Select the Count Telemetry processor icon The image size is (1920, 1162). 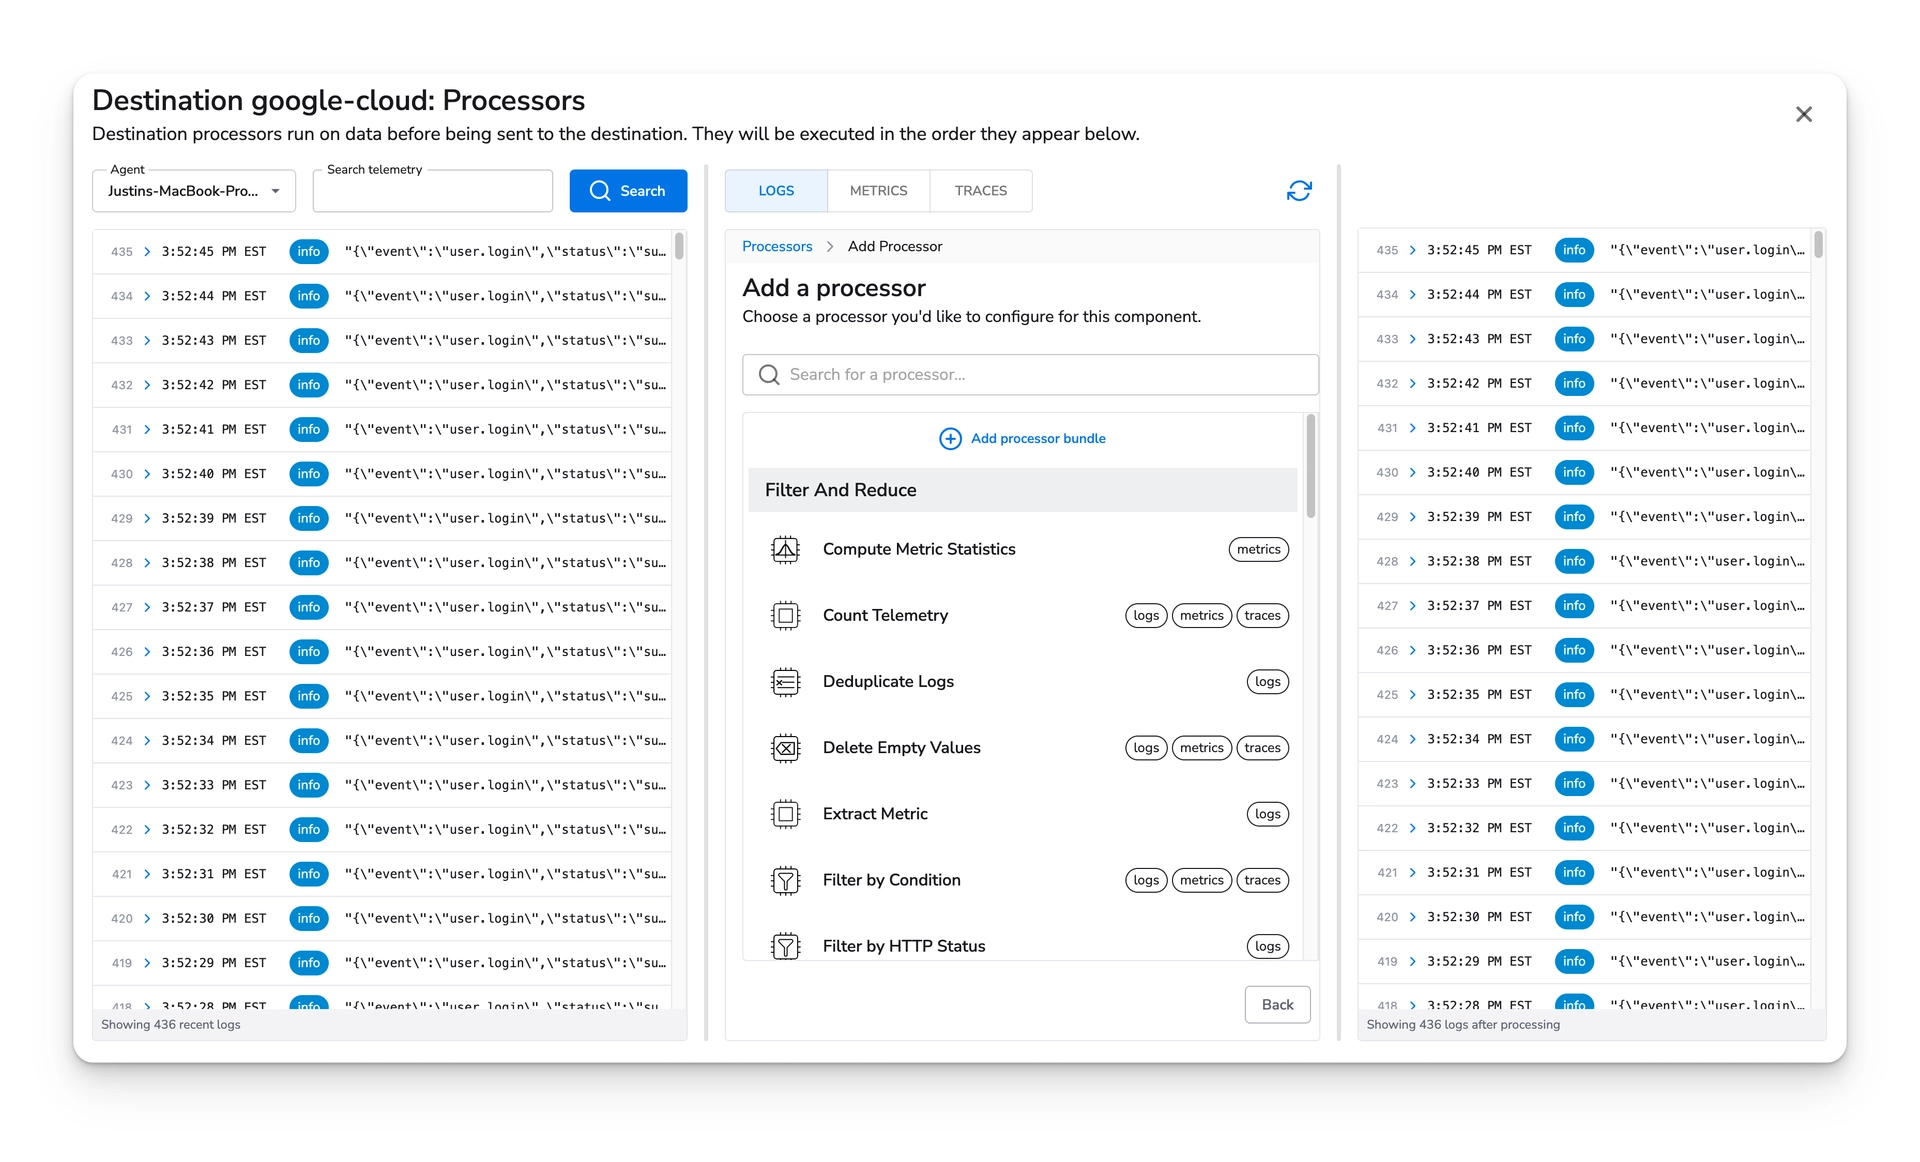coord(787,615)
